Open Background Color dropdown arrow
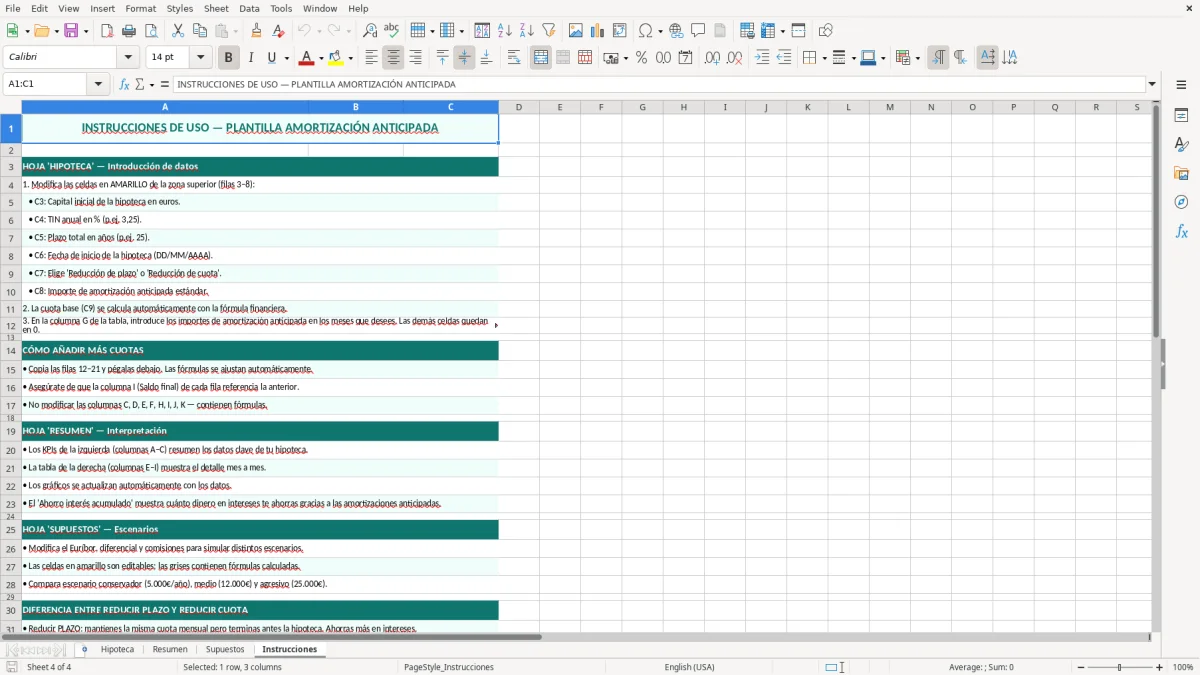The image size is (1200, 675). [x=350, y=58]
